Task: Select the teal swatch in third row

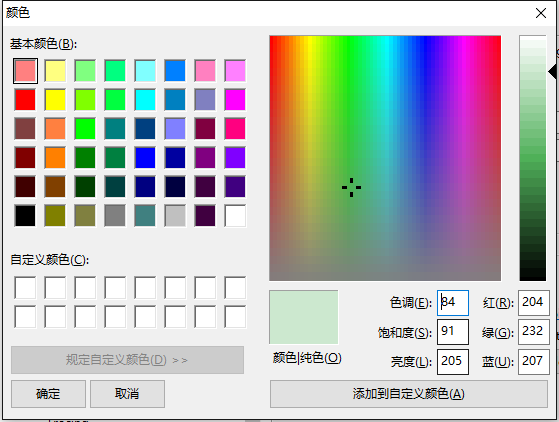Action: pyautogui.click(x=115, y=129)
